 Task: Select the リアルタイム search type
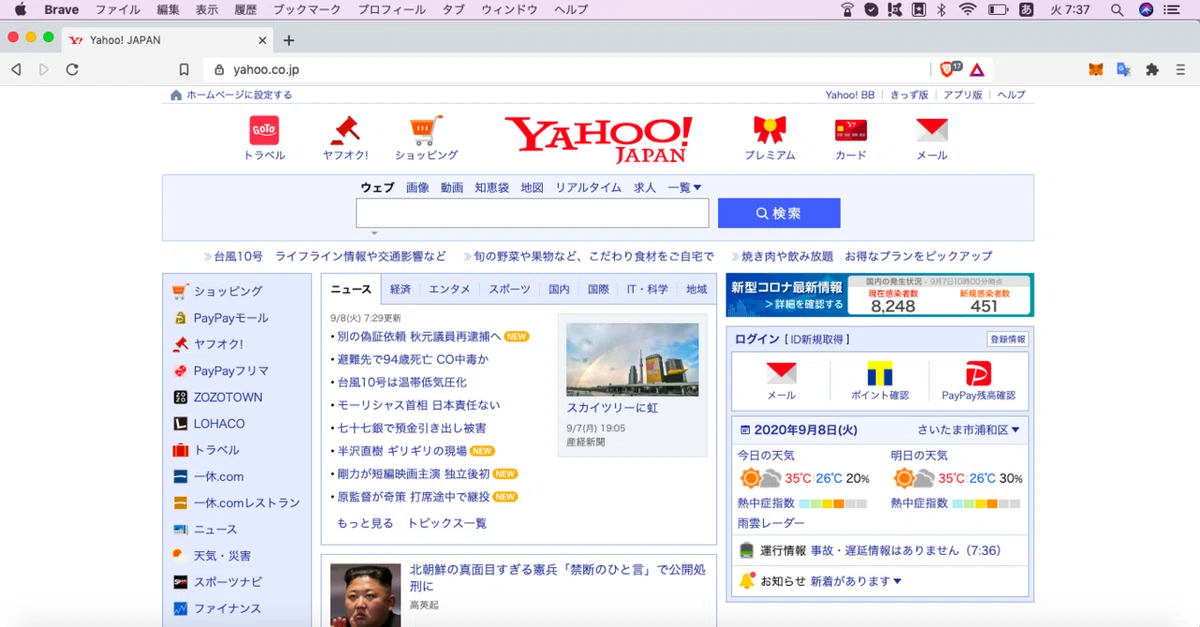click(588, 187)
